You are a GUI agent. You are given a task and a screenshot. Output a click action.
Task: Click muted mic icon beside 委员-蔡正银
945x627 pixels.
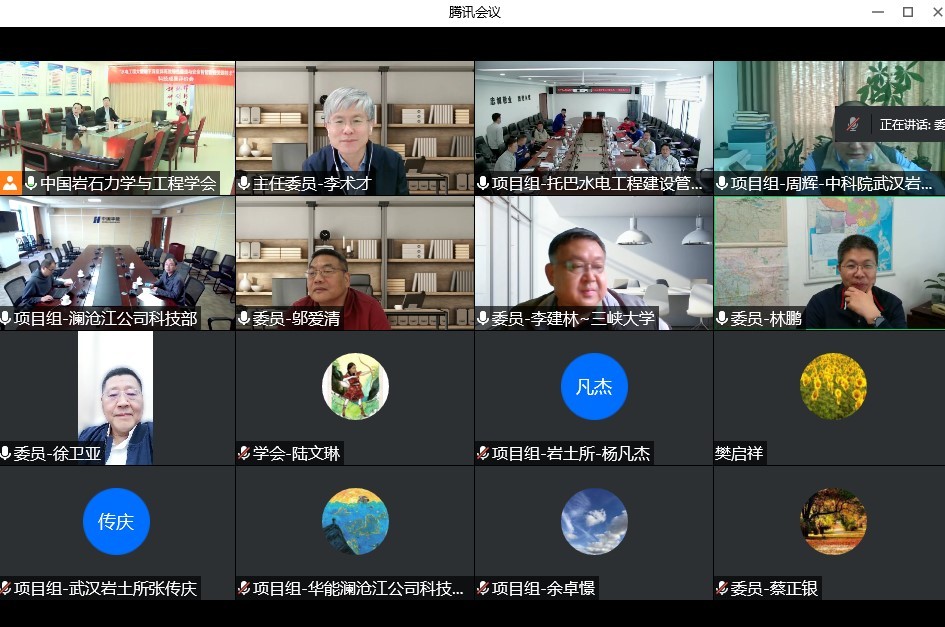722,589
